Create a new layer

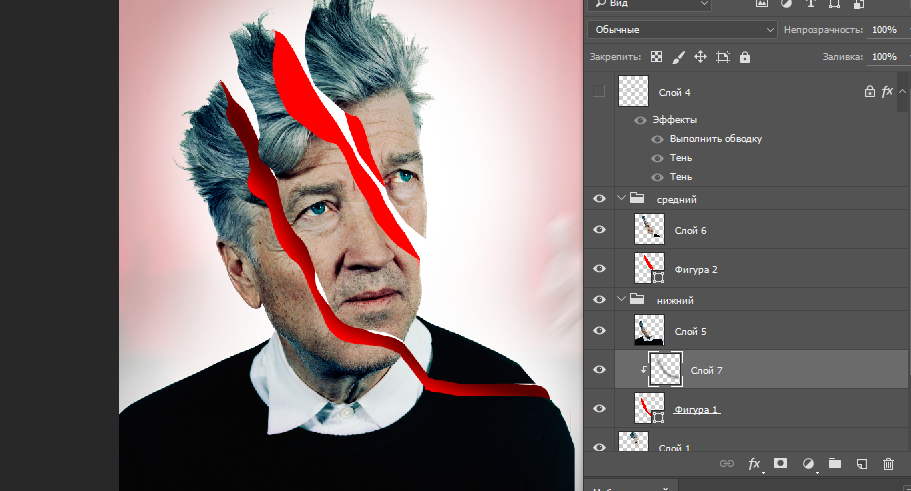[862, 464]
